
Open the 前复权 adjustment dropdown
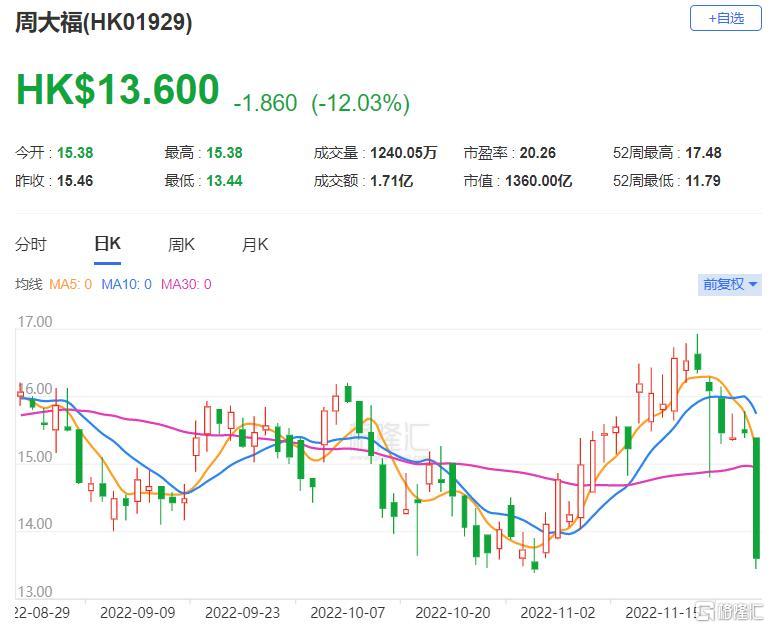(730, 284)
